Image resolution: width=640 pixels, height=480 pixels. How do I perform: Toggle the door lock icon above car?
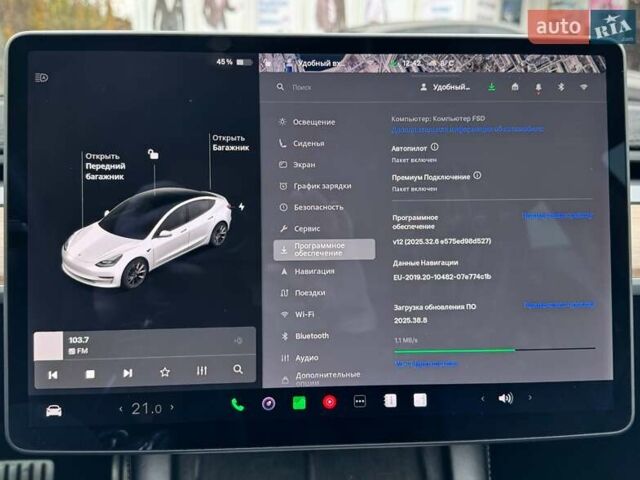point(153,154)
